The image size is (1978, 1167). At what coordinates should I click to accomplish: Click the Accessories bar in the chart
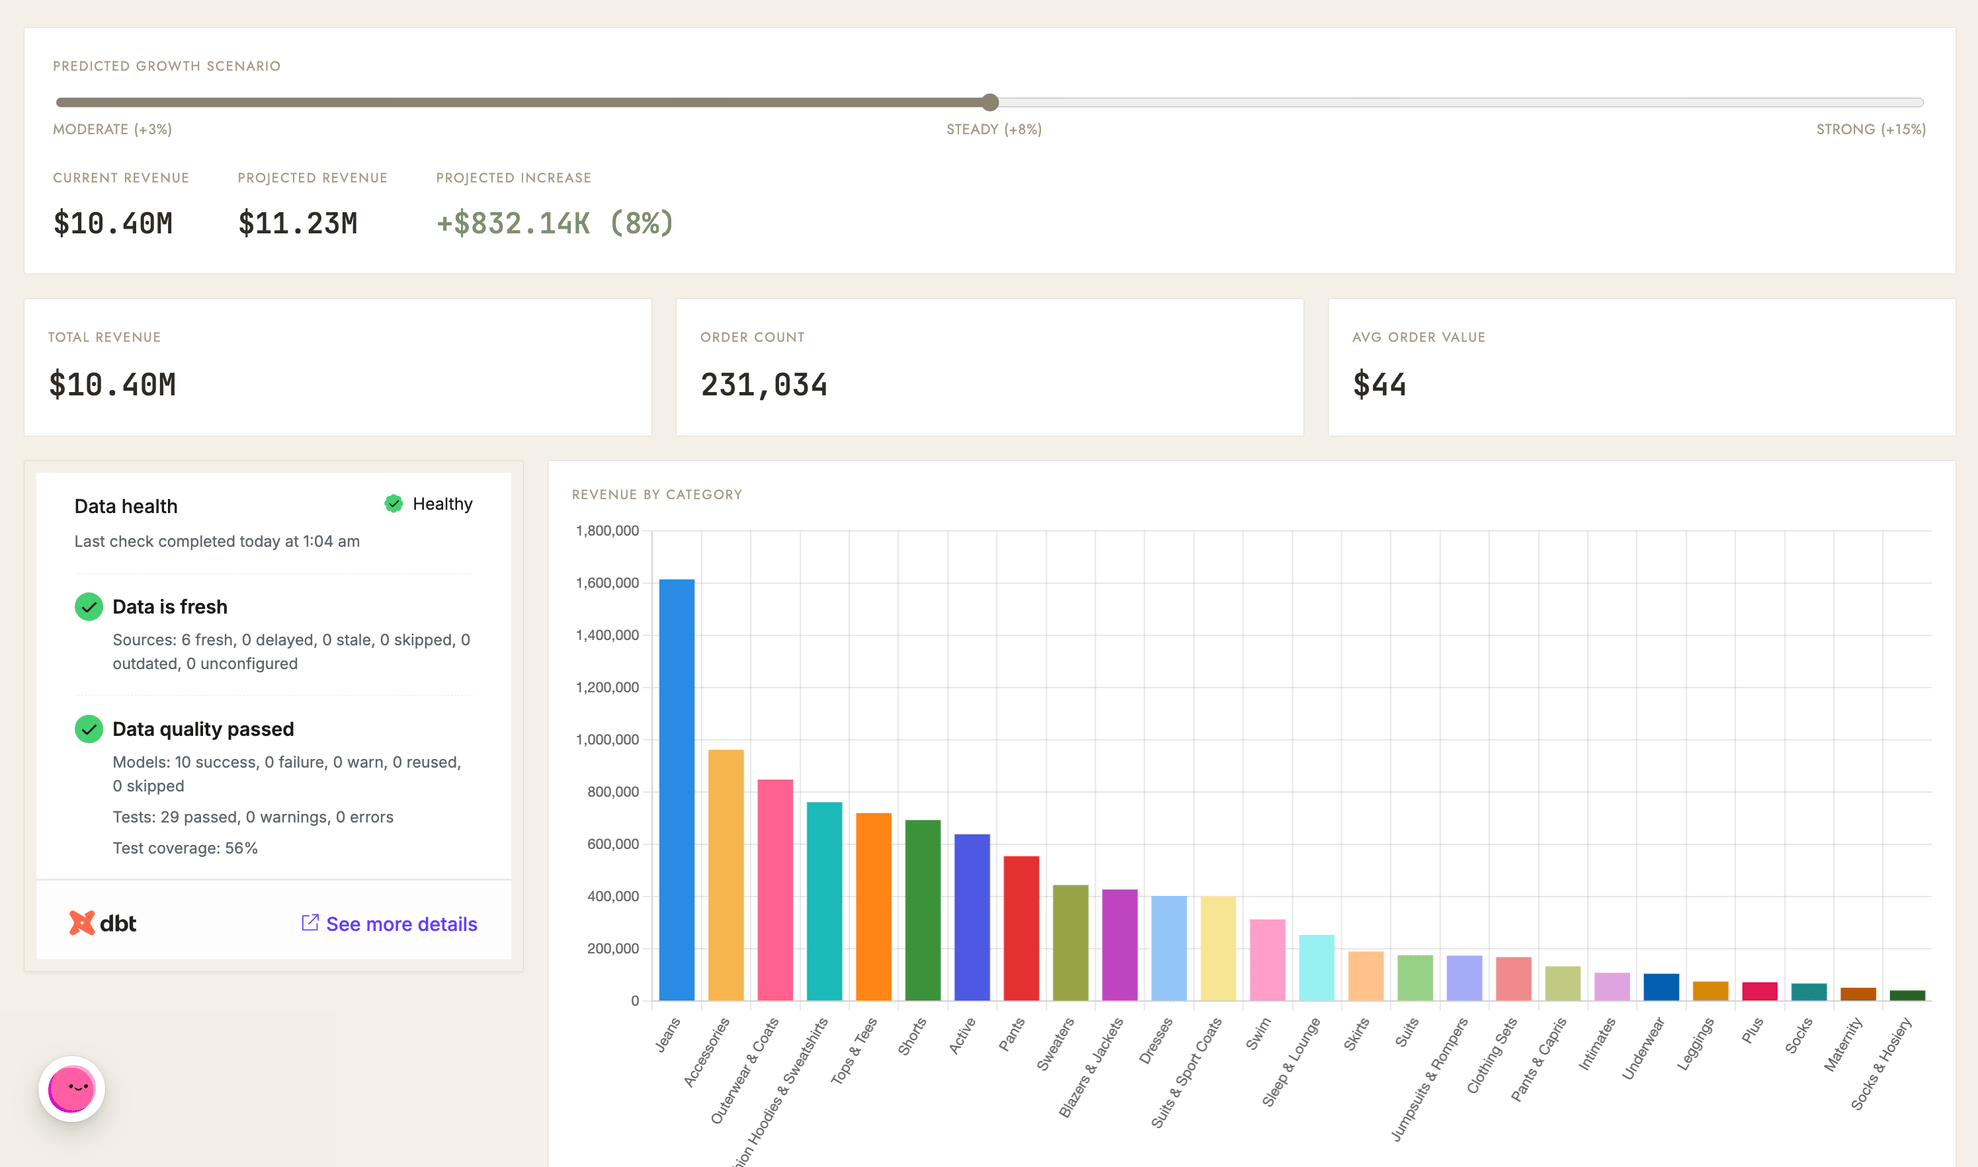click(726, 875)
